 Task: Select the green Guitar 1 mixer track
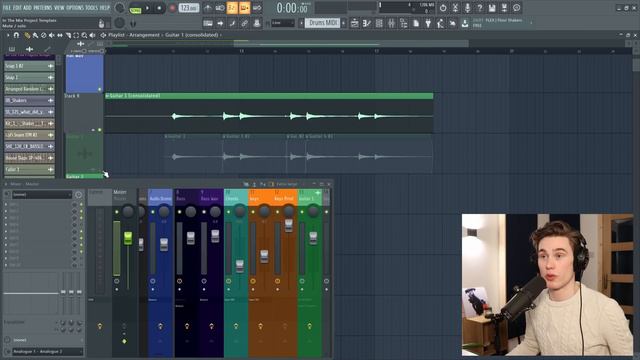[x=310, y=197]
